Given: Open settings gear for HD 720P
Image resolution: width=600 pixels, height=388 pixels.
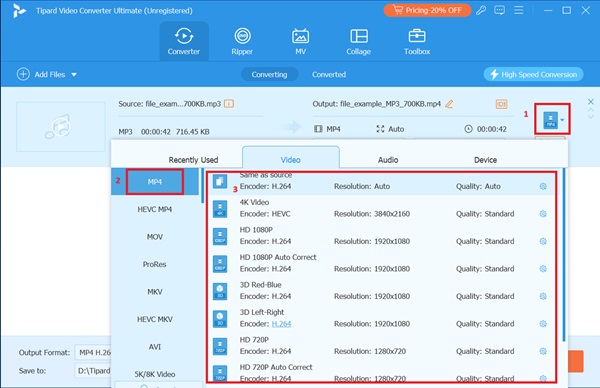Looking at the screenshot, I should tap(543, 351).
